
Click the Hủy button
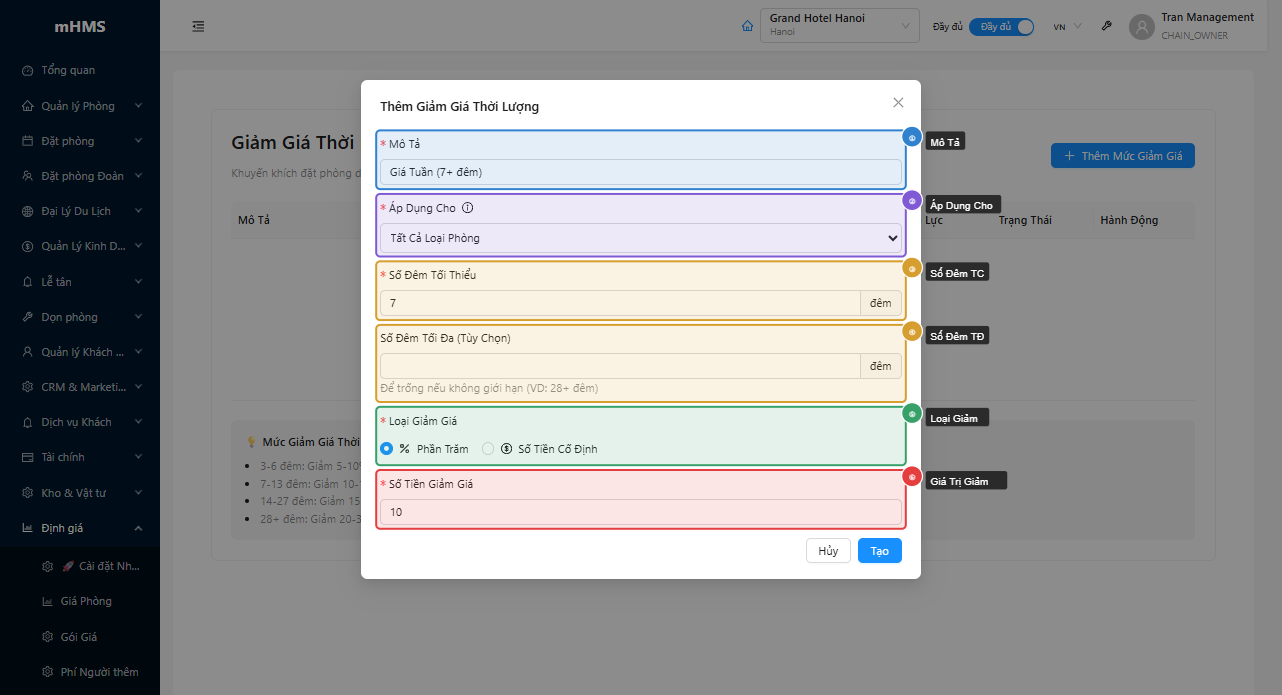(x=828, y=551)
